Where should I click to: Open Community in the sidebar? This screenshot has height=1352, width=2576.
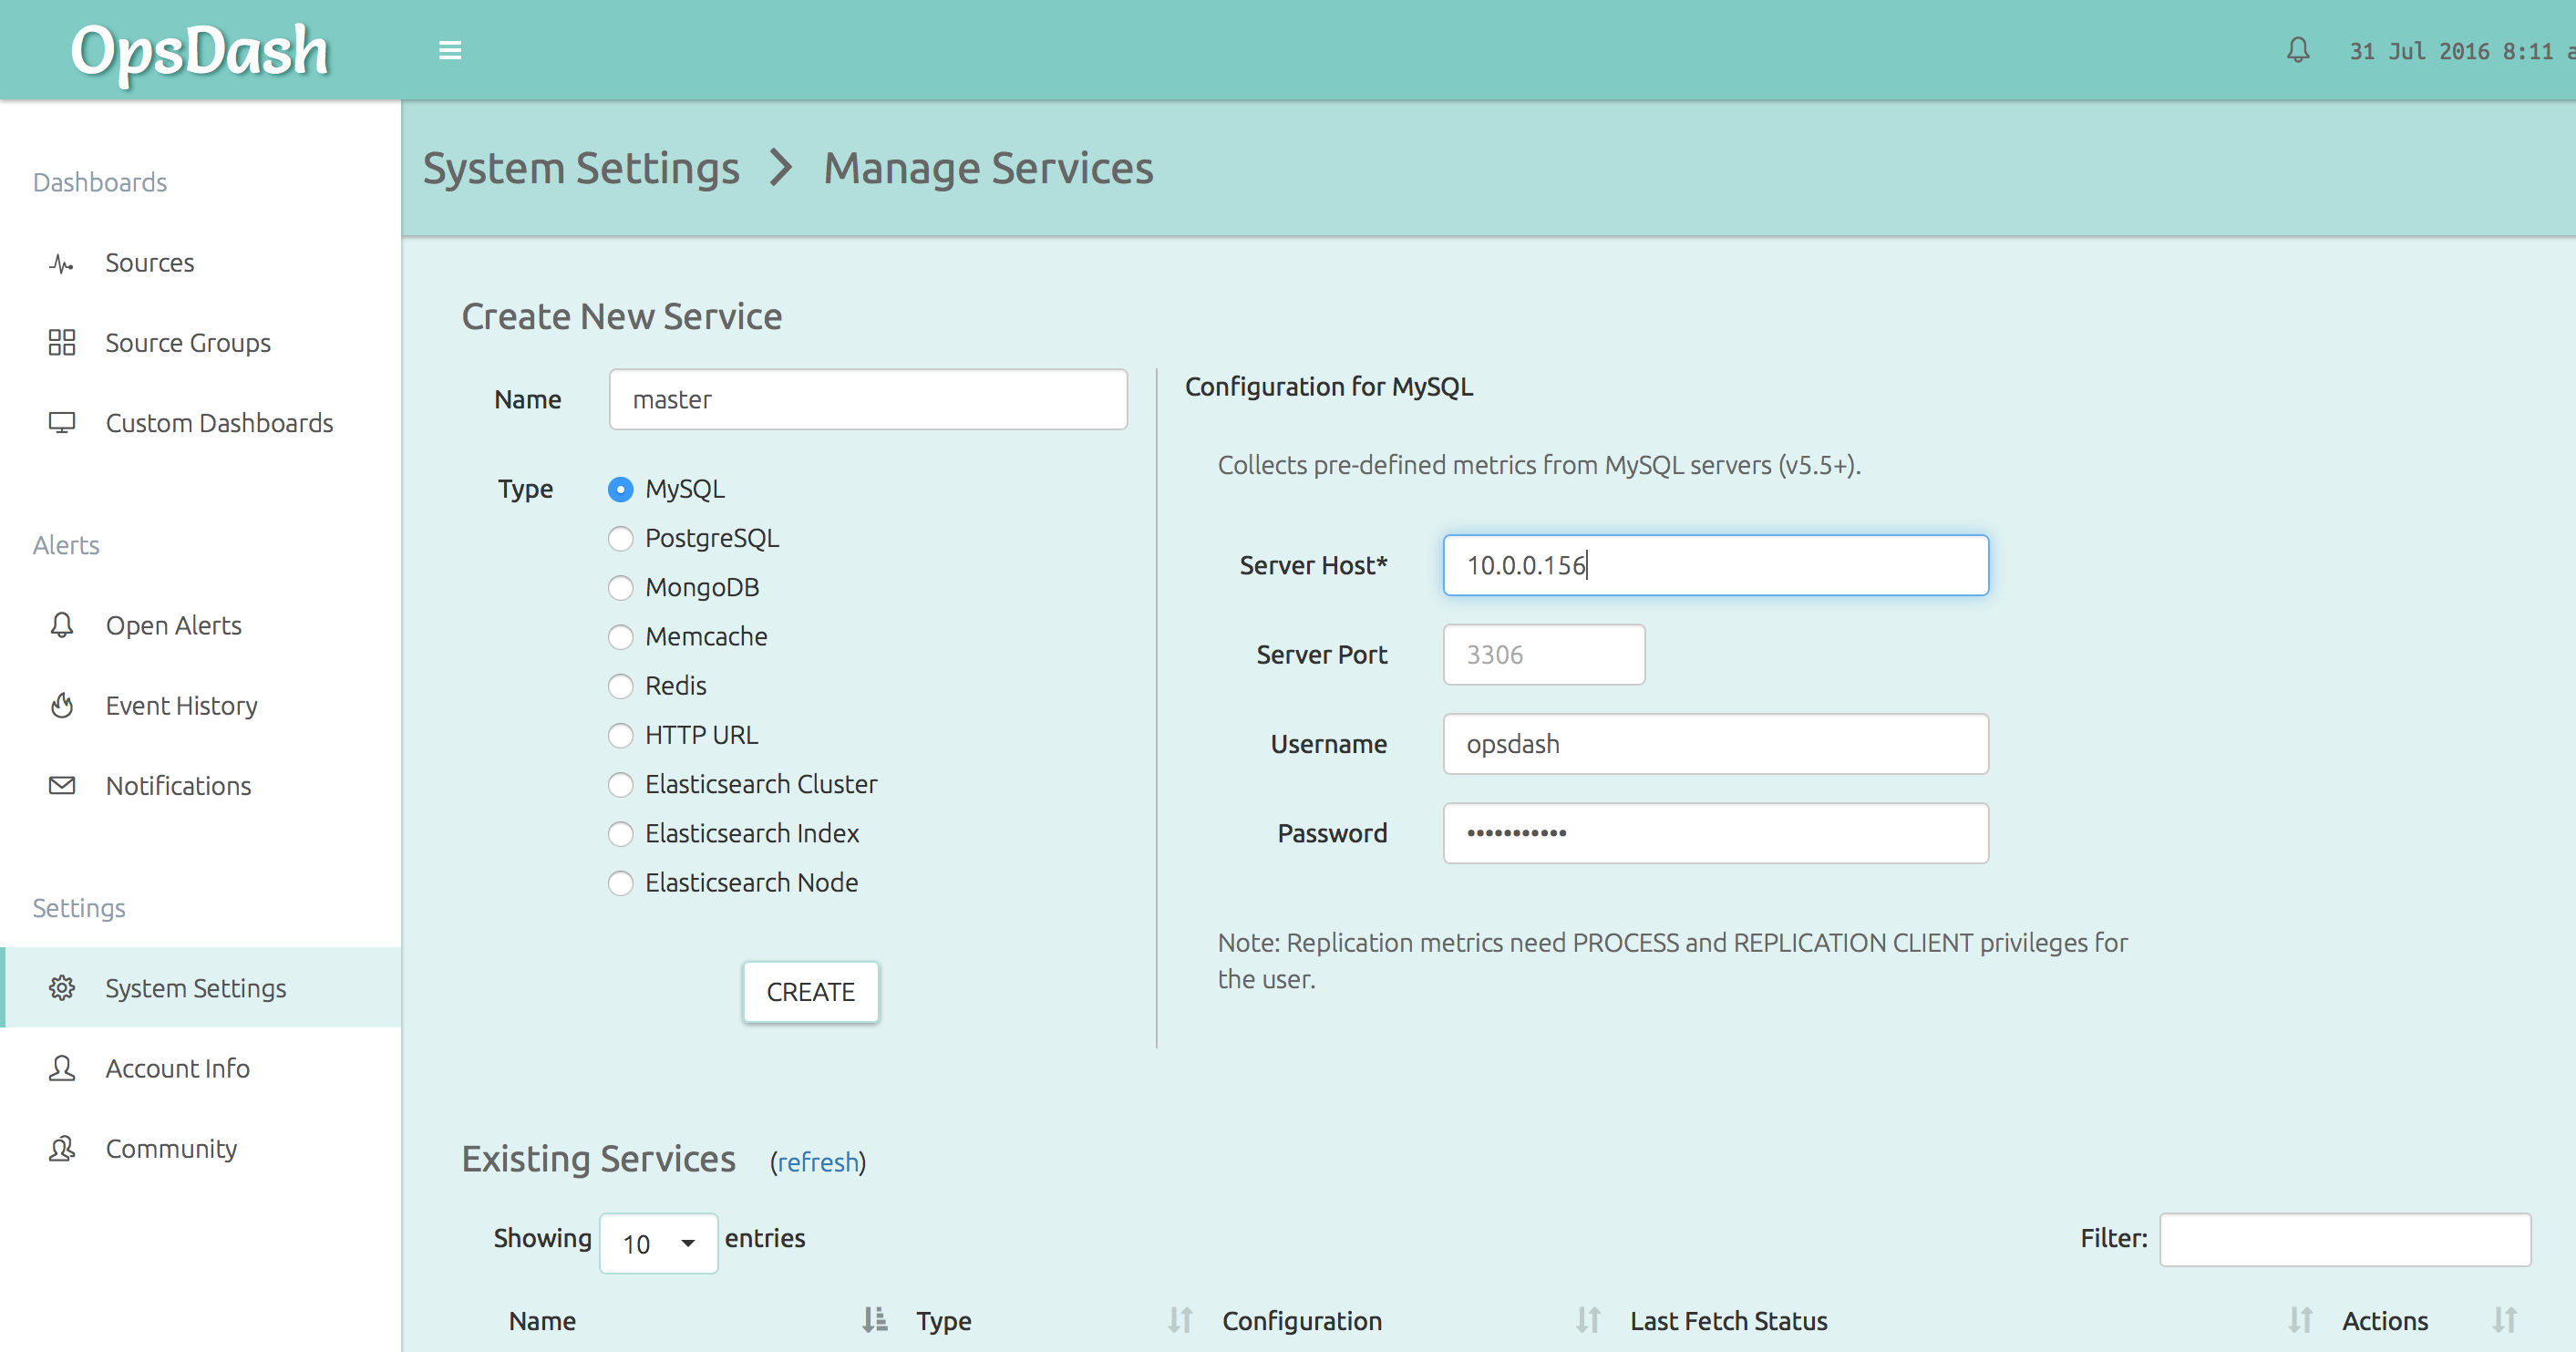tap(201, 1149)
